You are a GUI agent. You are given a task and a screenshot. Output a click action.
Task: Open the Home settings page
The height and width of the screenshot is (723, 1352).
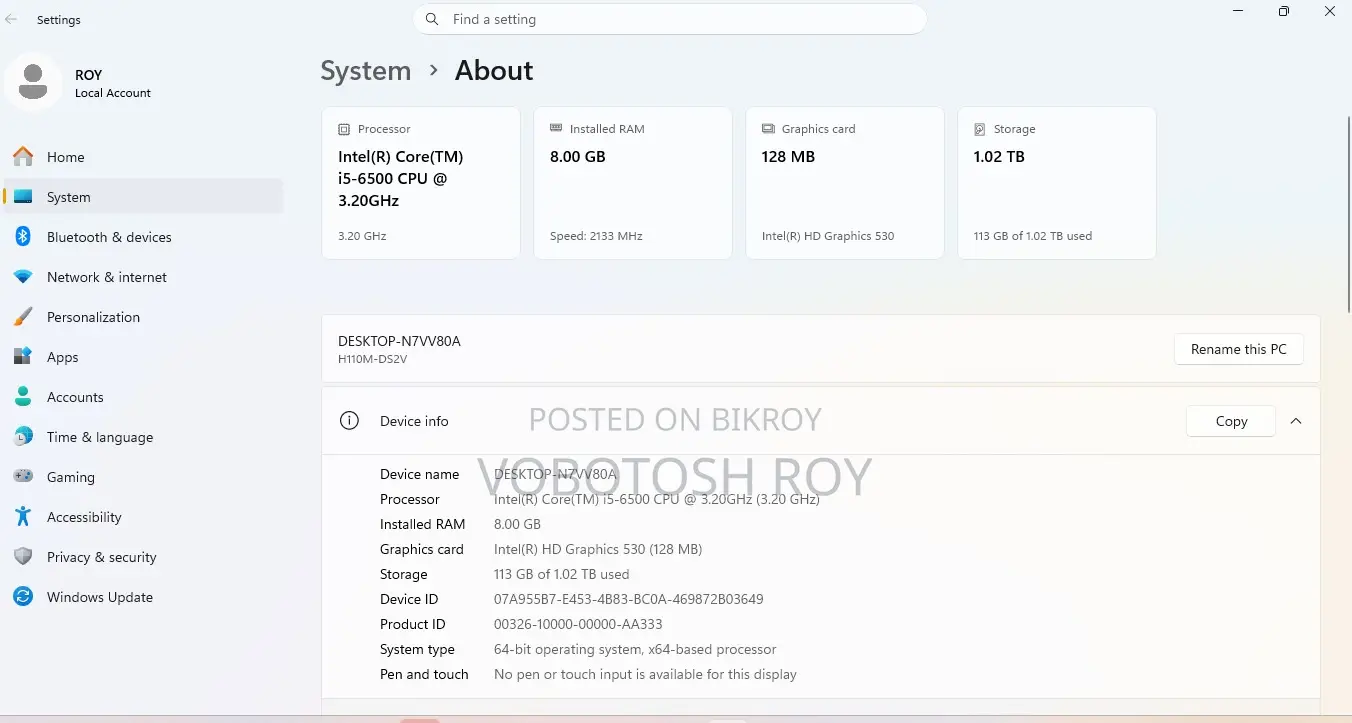[143, 157]
